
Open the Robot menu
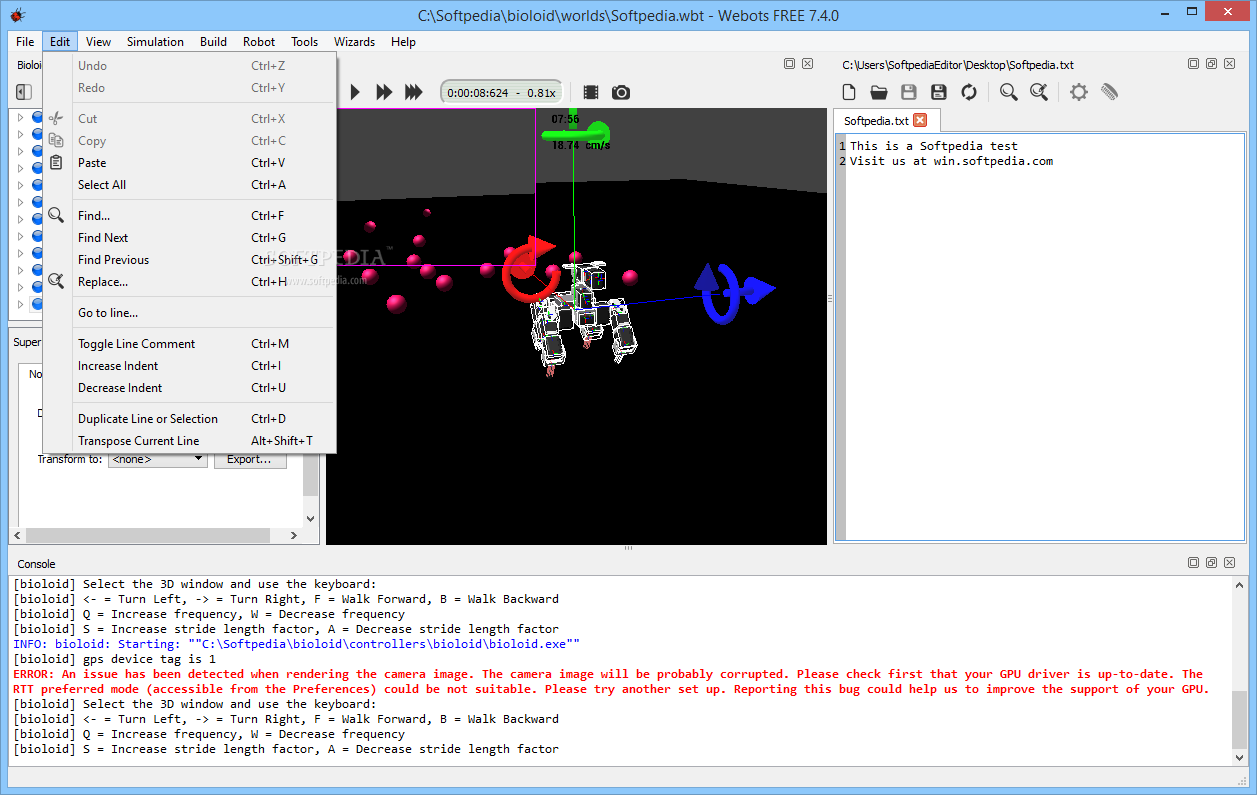tap(259, 42)
